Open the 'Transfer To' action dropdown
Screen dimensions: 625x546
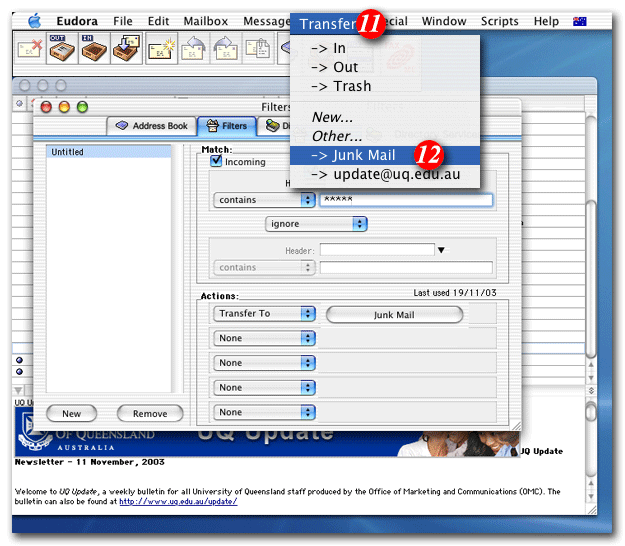point(265,314)
